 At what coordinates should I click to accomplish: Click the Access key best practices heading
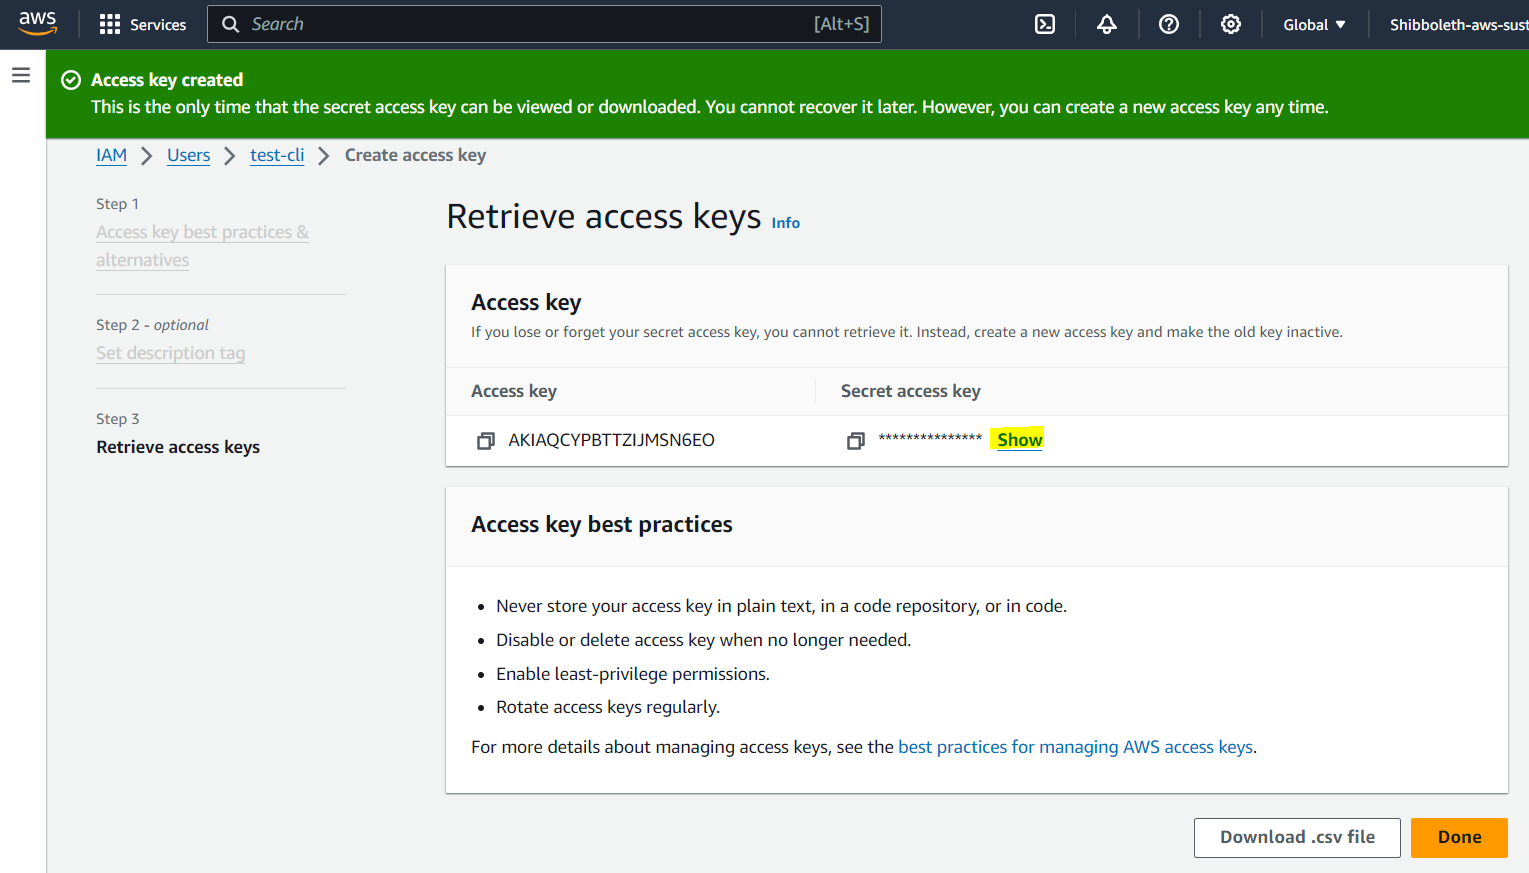(x=602, y=524)
